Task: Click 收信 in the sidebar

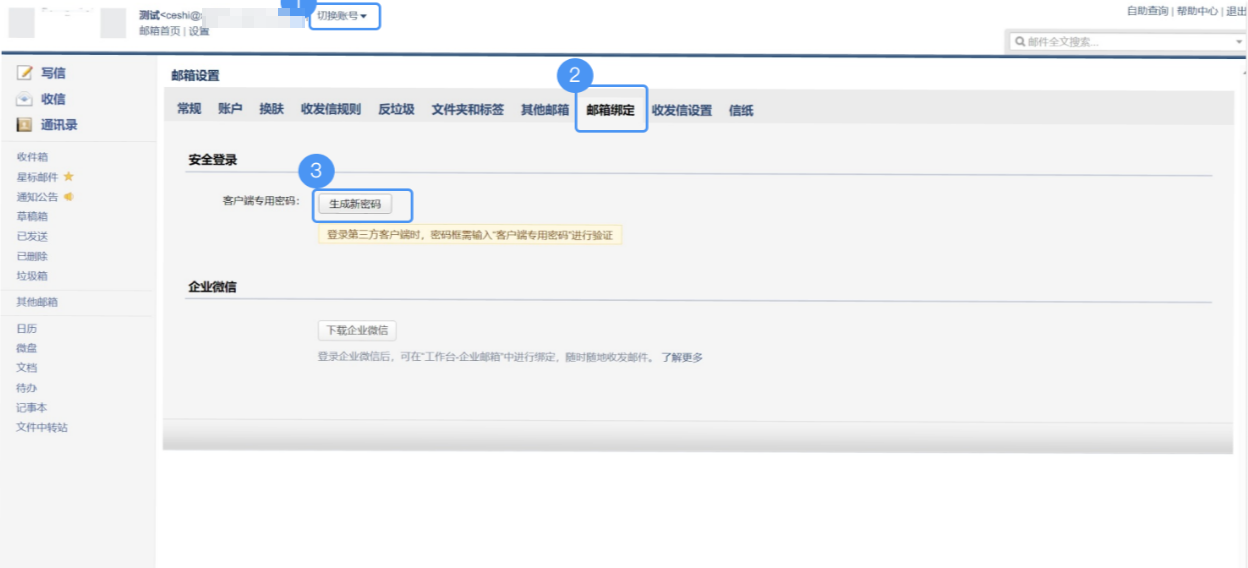Action: point(53,99)
